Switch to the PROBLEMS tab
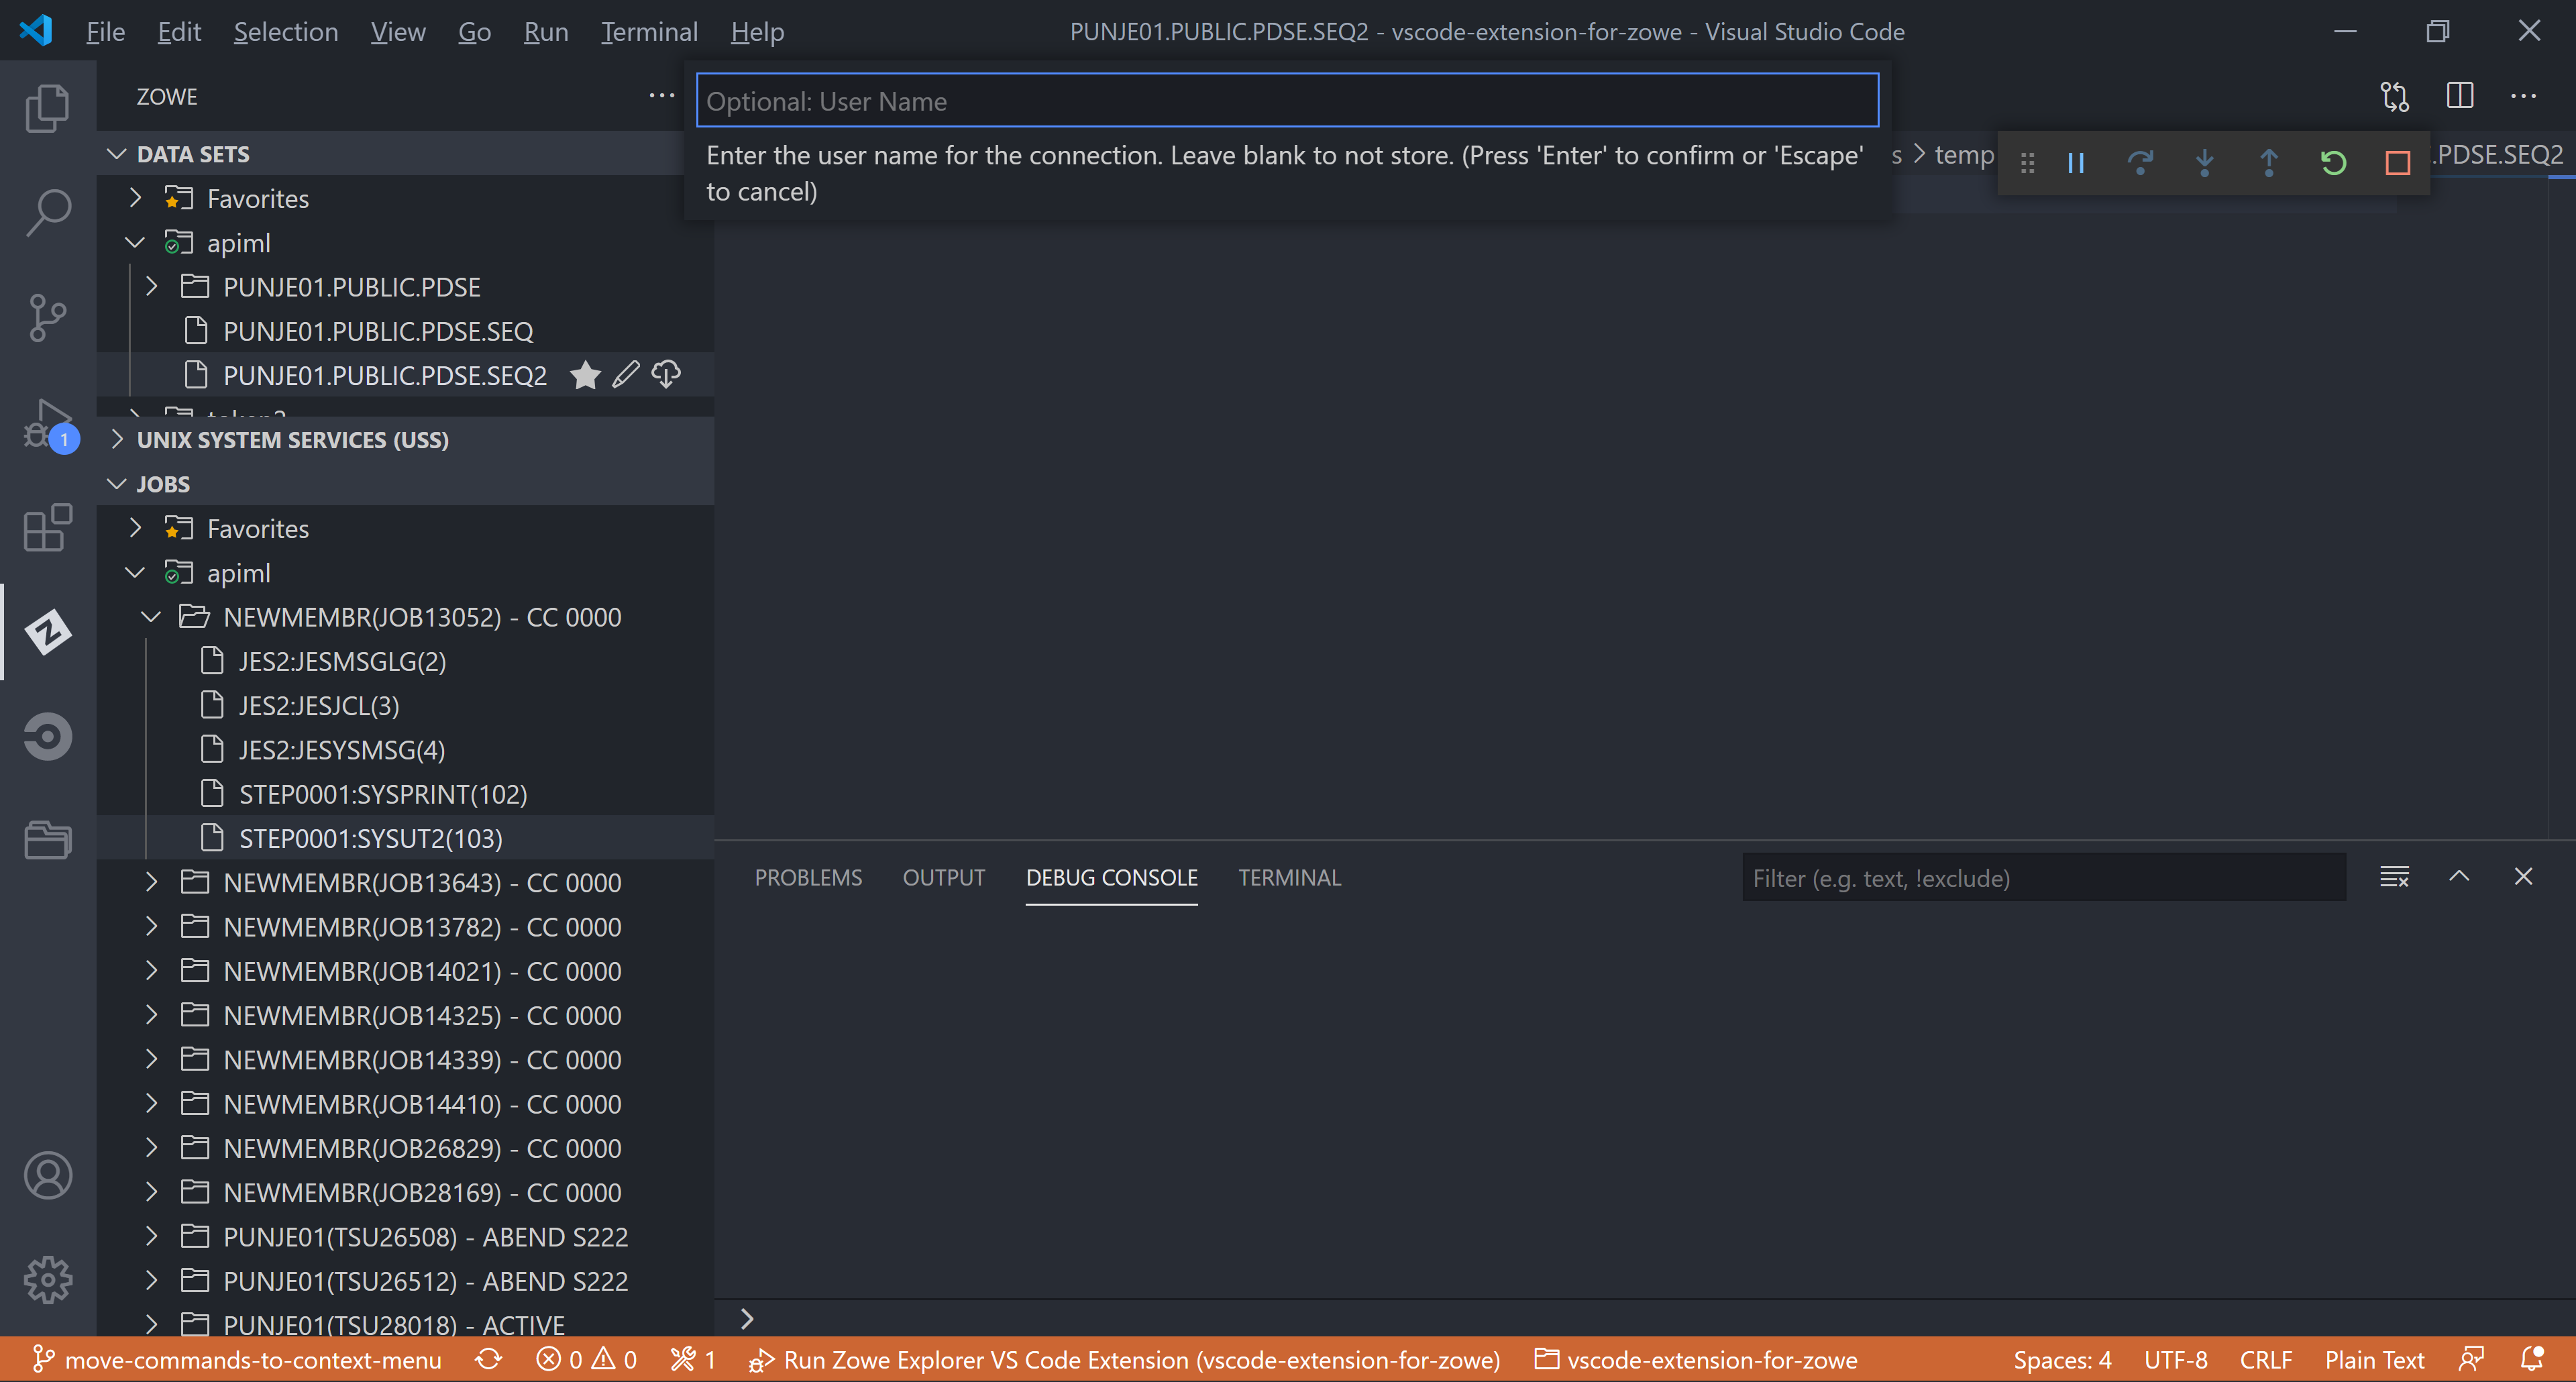The height and width of the screenshot is (1382, 2576). point(808,877)
